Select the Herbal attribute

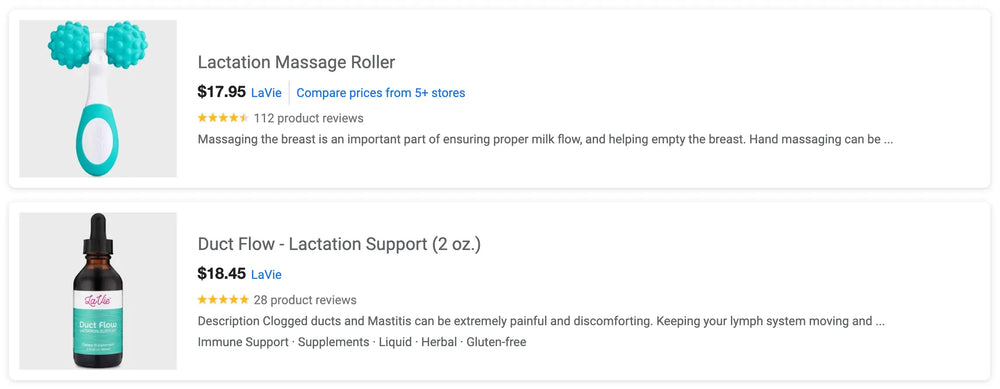[x=439, y=342]
